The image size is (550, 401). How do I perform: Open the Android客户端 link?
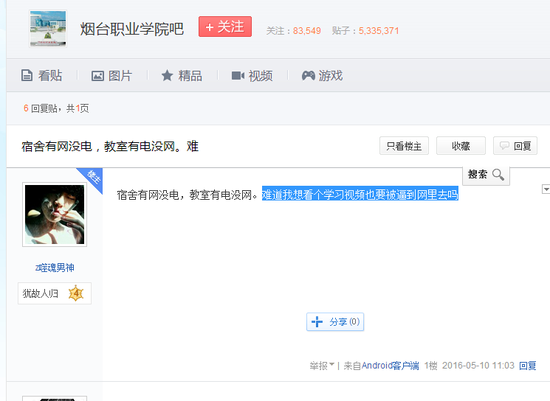pos(390,366)
